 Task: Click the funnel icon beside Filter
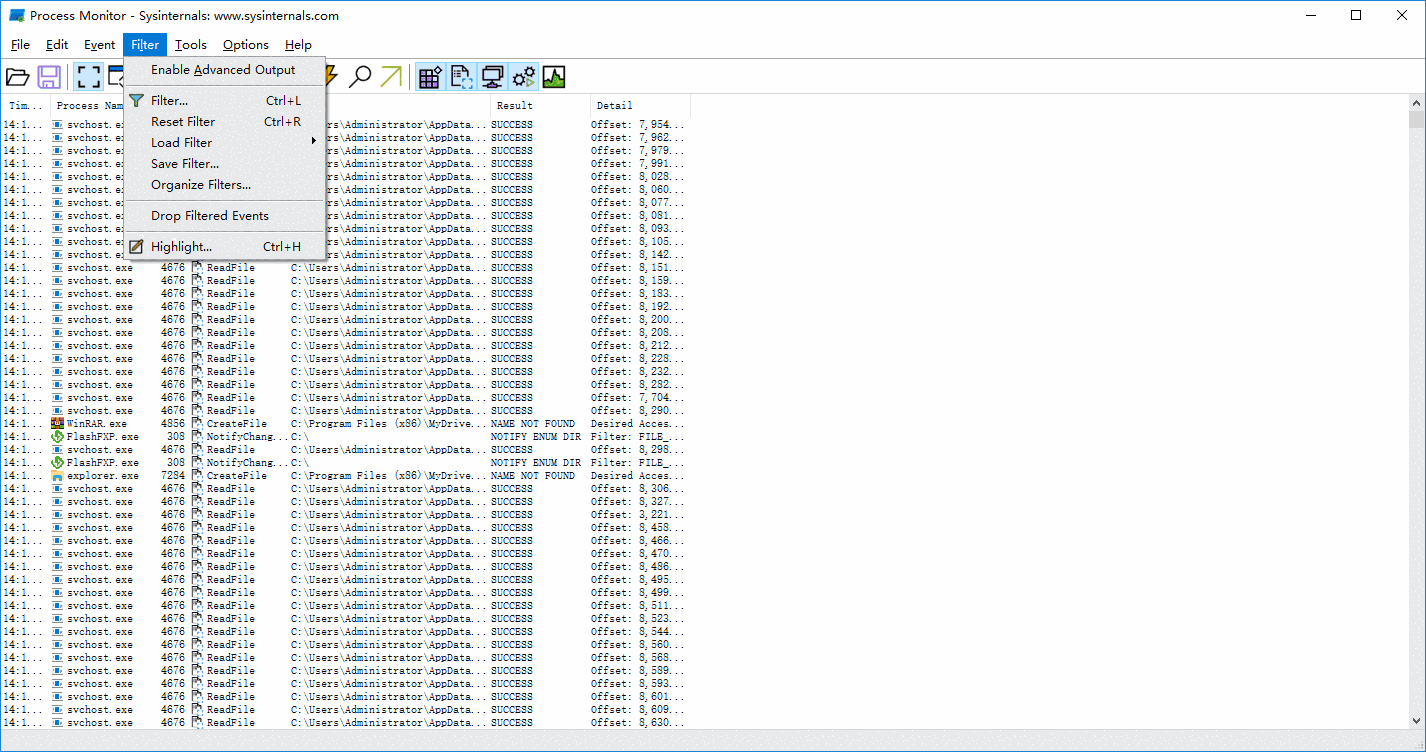(x=137, y=100)
